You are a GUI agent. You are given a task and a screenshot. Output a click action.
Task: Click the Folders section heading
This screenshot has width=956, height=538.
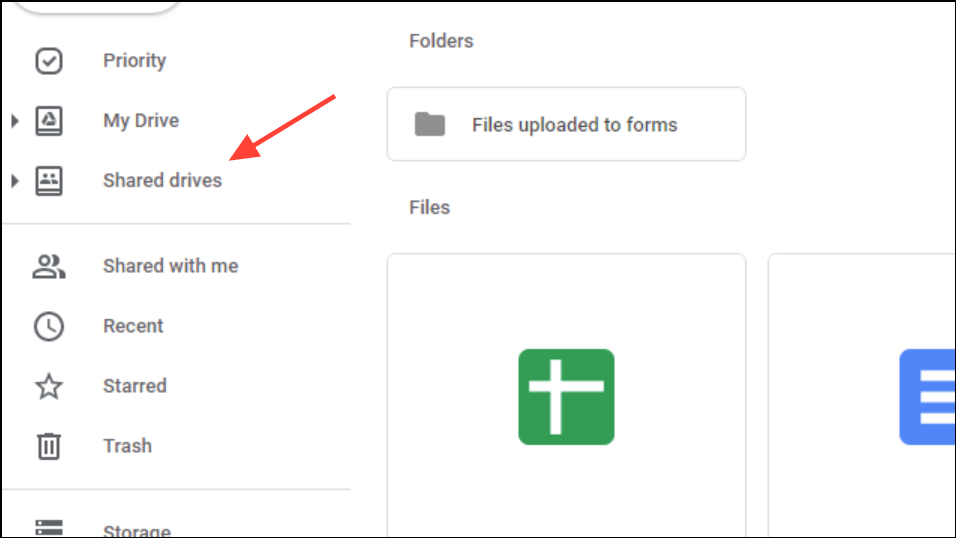click(441, 41)
